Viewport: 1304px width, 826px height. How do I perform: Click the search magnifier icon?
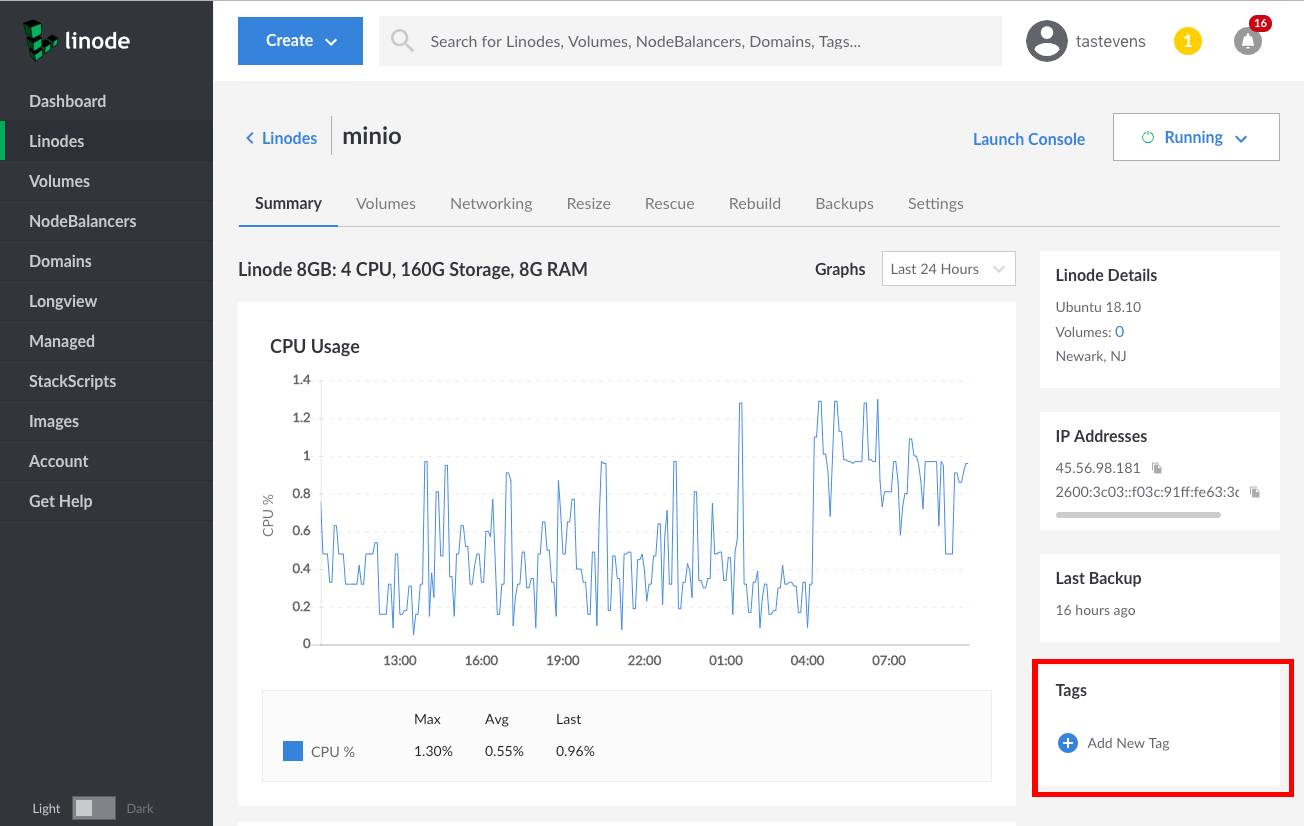pyautogui.click(x=401, y=40)
